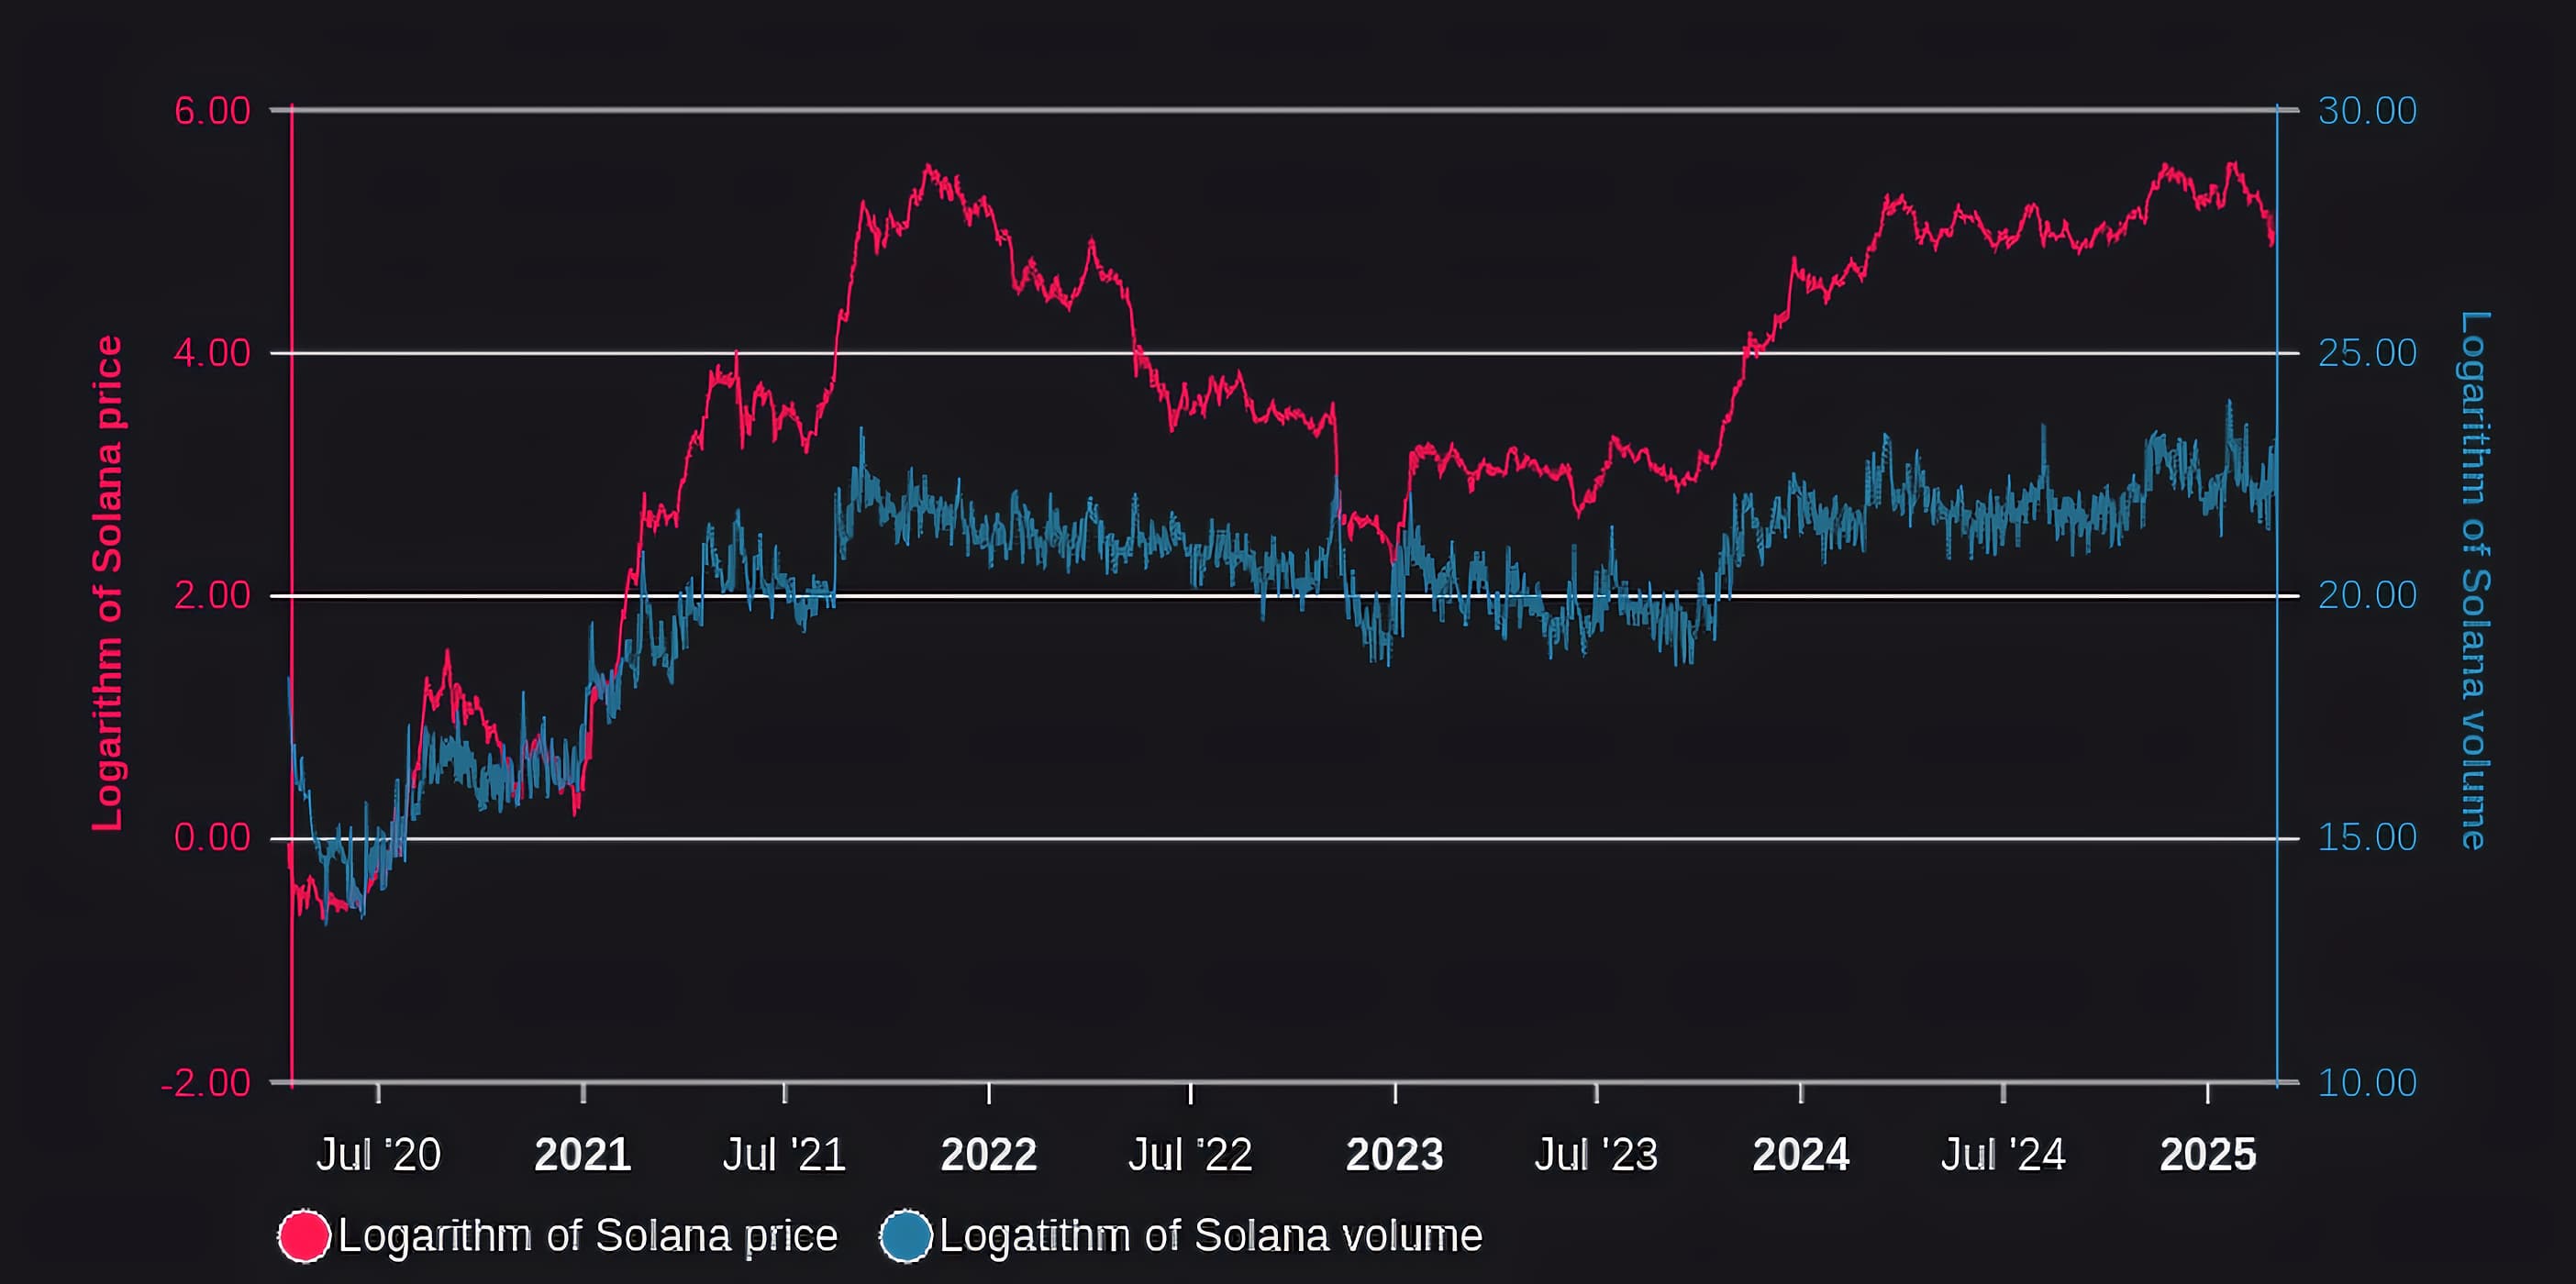
Task: Click the x-axis label 2024
Action: coord(1801,1155)
